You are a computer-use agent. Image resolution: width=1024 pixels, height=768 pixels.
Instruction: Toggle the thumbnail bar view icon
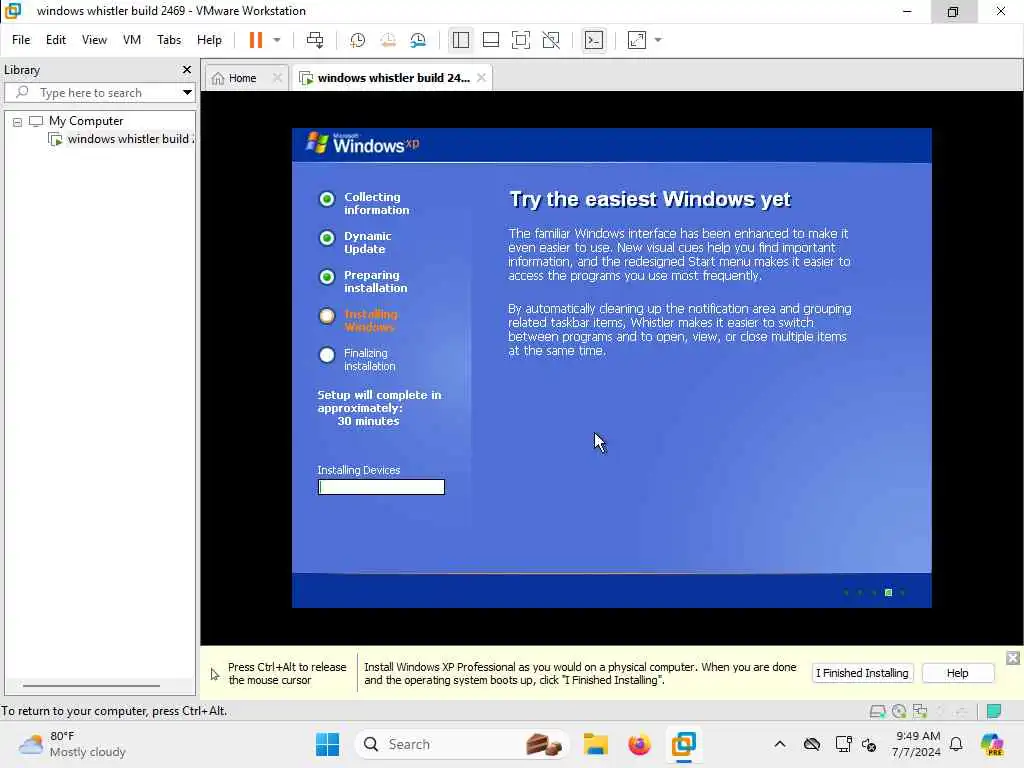490,40
